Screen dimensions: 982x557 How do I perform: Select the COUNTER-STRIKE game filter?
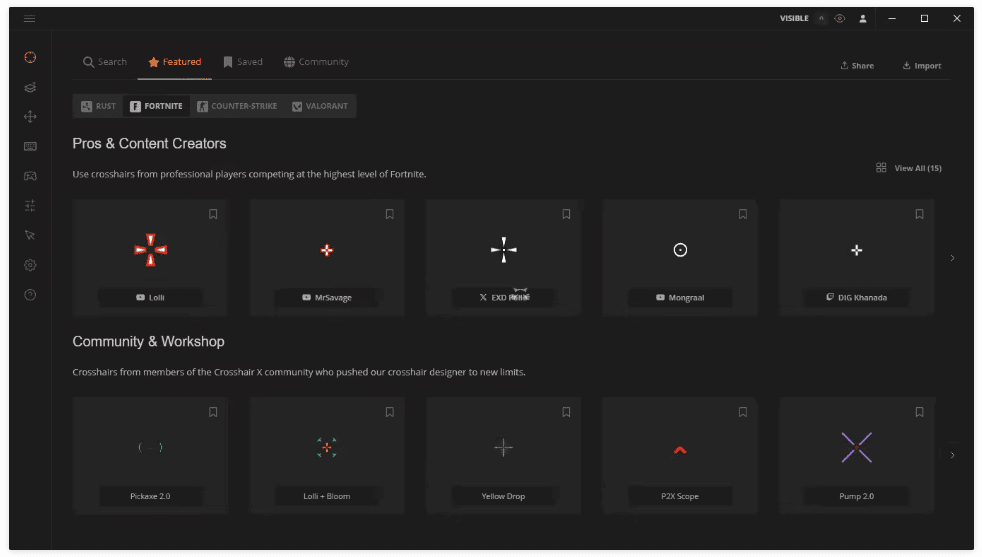pos(237,107)
